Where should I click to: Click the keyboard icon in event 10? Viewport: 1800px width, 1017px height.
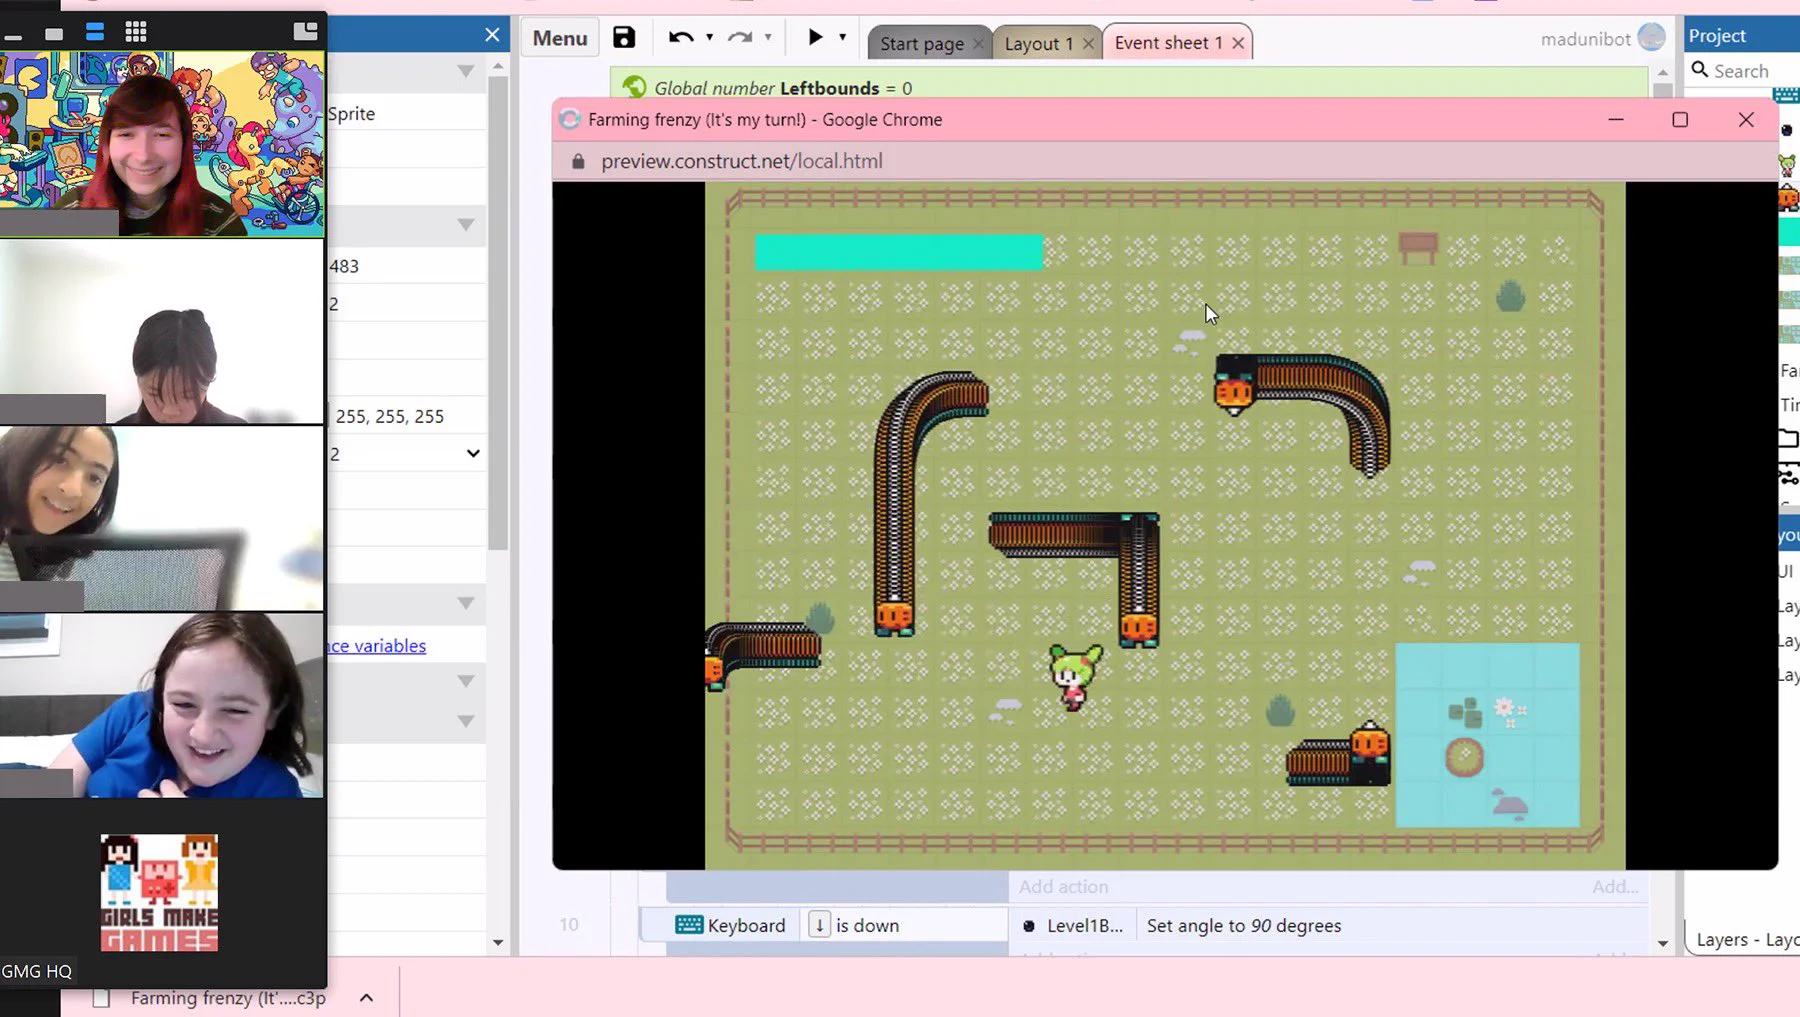click(689, 925)
